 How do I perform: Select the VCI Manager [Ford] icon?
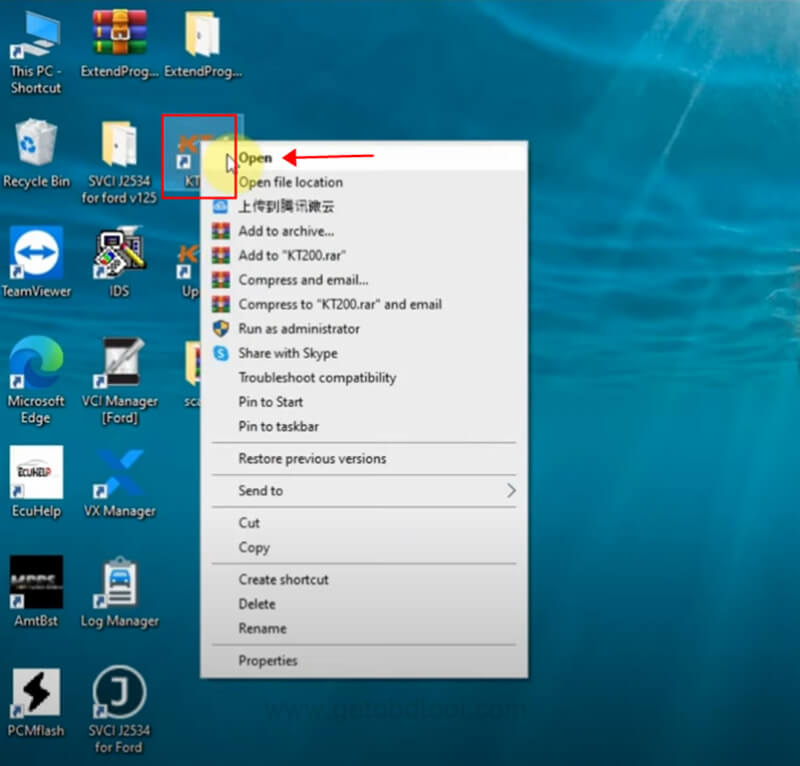pyautogui.click(x=119, y=363)
